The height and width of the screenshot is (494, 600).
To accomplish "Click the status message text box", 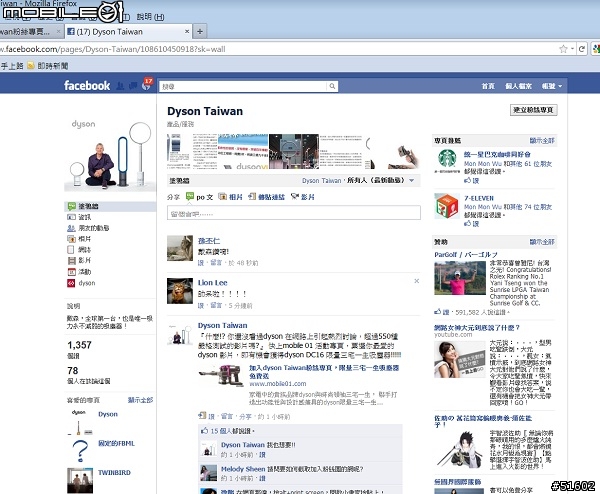I will pos(294,213).
